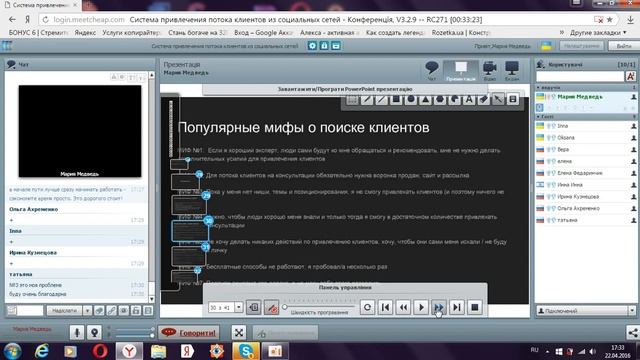Image resolution: width=640 pixels, height=360 pixels.
Task: Select the eraser tool in drawing toolbar
Action: pyautogui.click(x=484, y=99)
